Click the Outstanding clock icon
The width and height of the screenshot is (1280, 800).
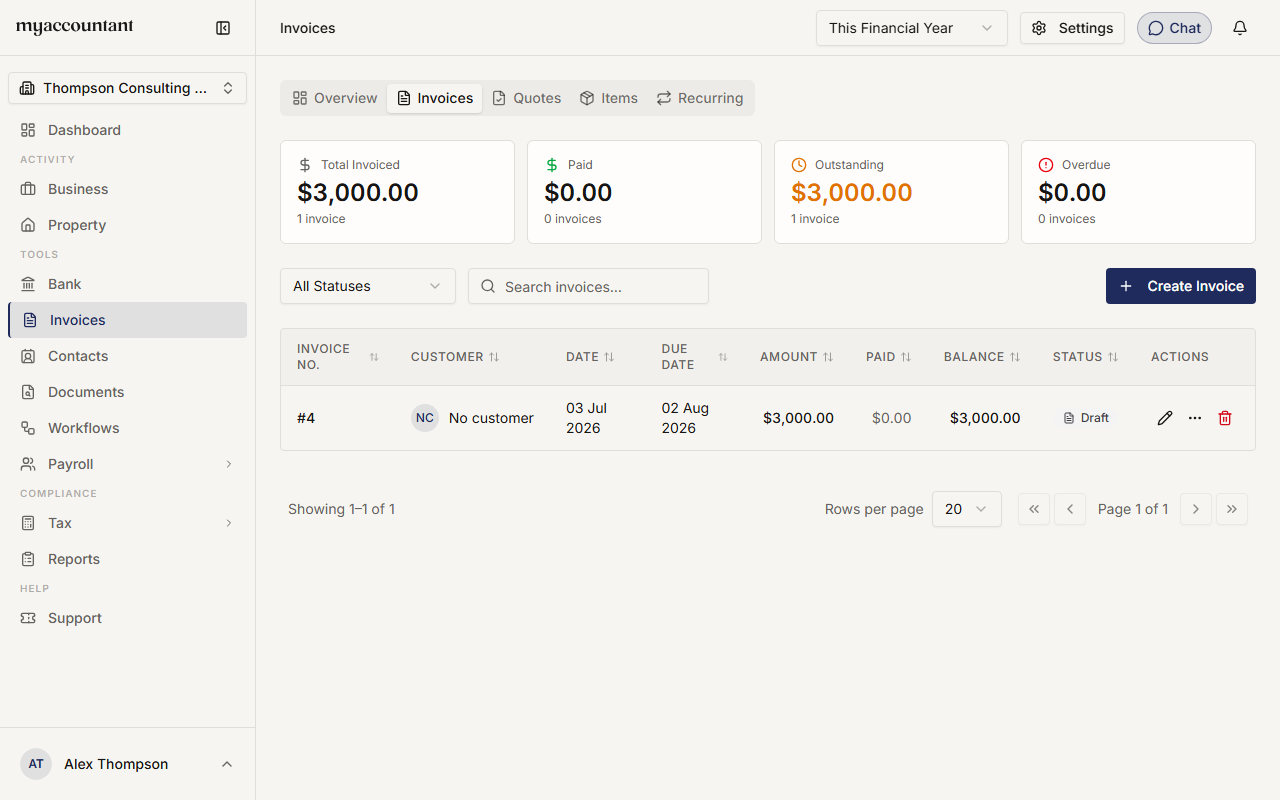[799, 165]
